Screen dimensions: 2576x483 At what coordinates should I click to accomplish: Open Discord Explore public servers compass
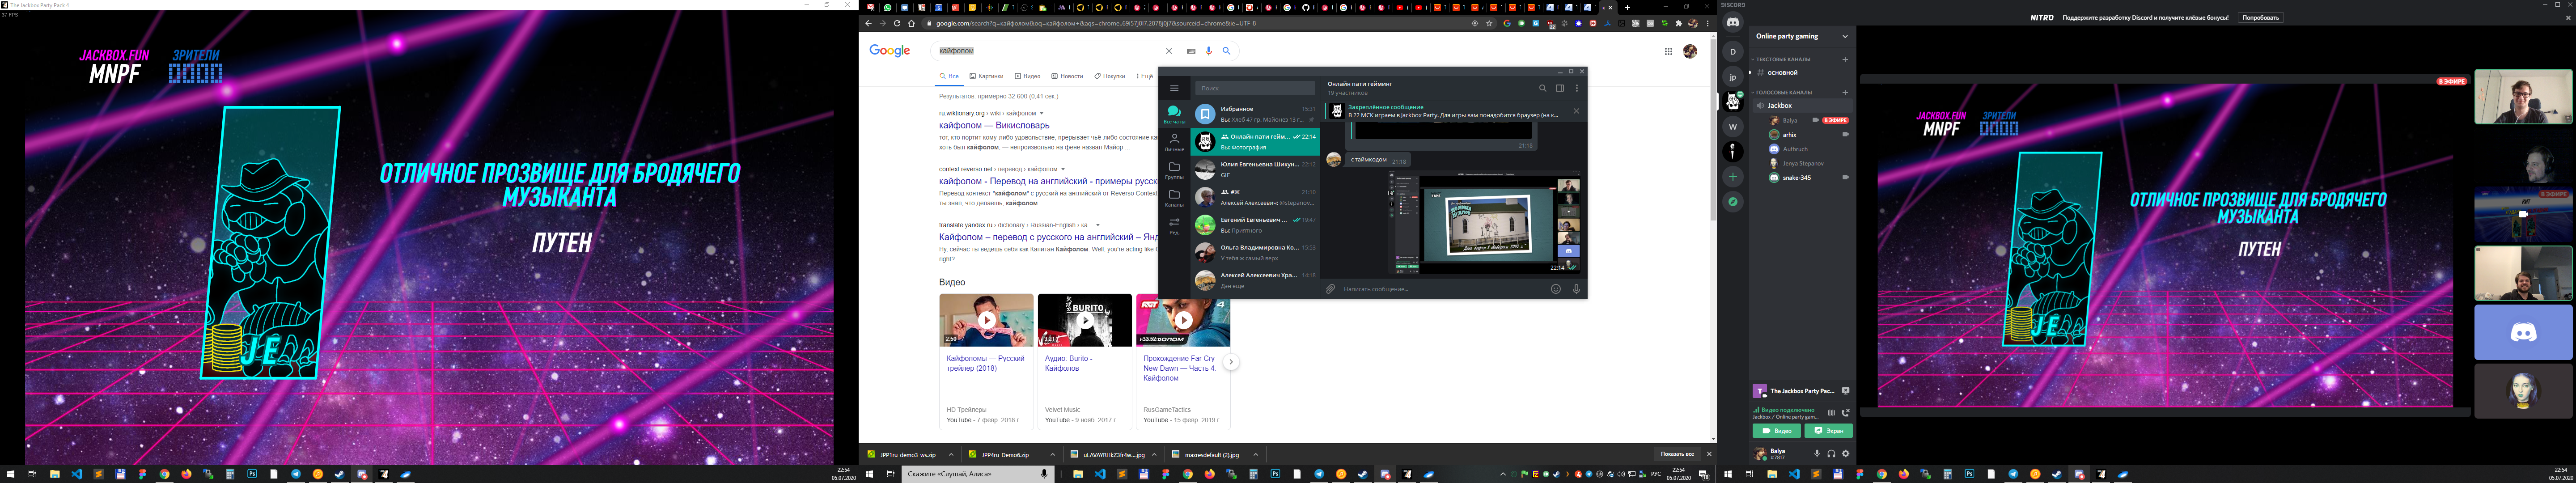[x=1733, y=202]
